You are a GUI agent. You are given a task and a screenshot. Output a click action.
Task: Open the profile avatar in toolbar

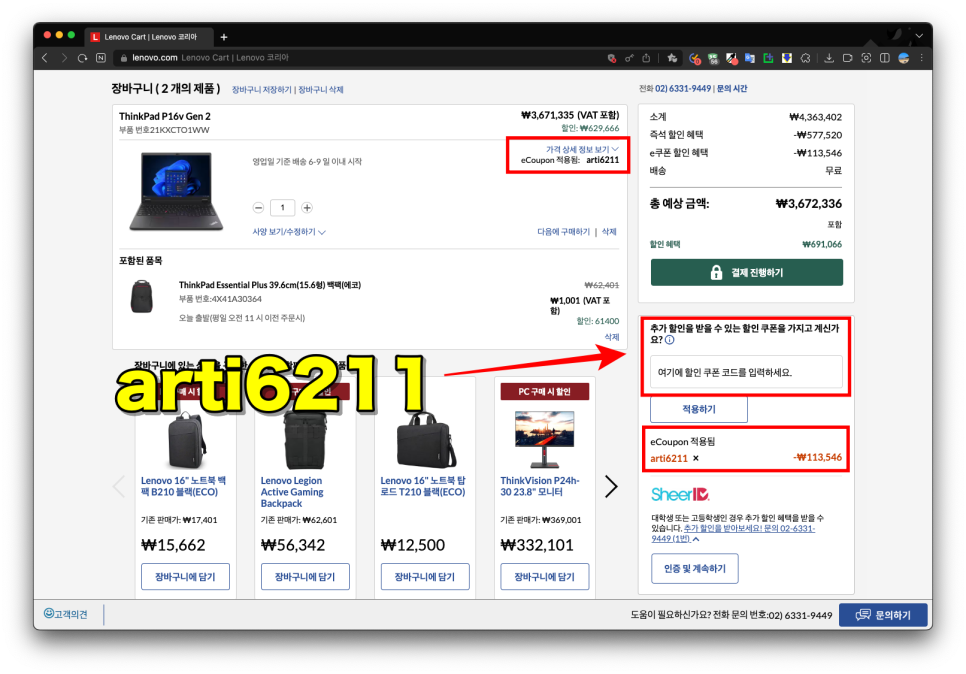(904, 58)
